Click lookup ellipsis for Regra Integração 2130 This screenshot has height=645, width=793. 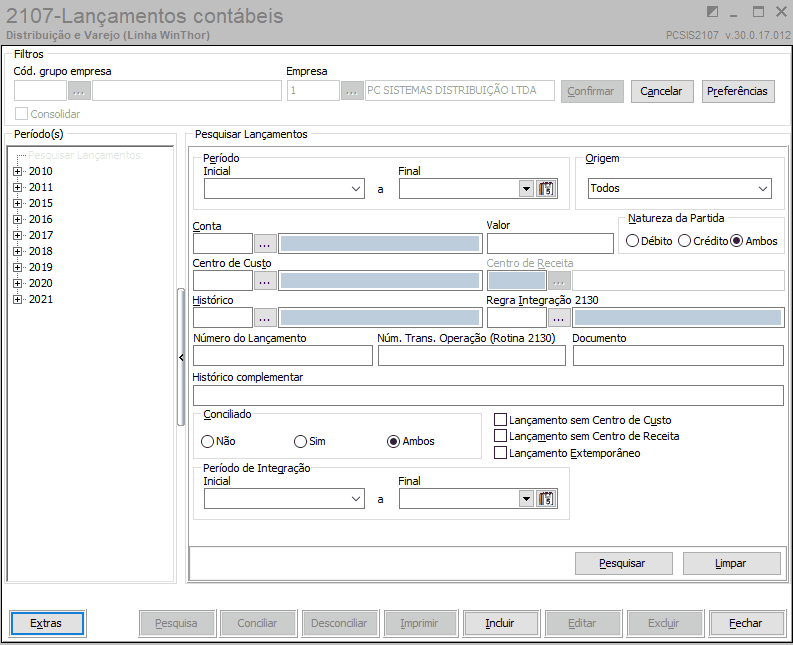pyautogui.click(x=558, y=318)
